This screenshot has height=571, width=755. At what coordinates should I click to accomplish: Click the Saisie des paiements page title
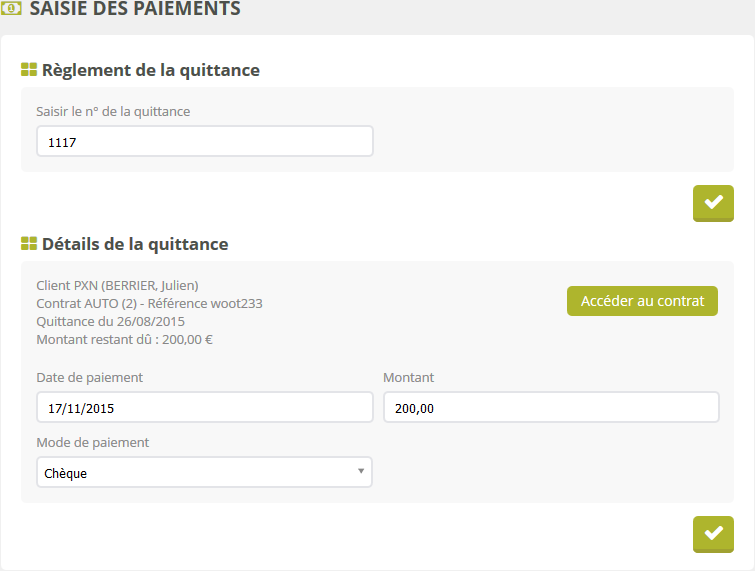[135, 10]
